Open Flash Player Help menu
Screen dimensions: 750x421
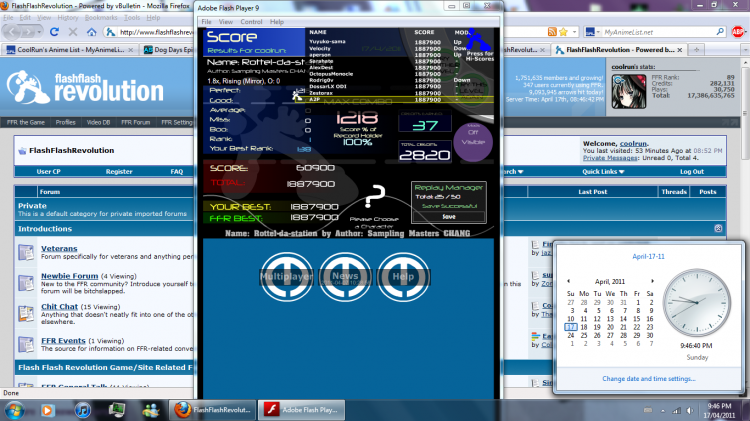tap(276, 22)
